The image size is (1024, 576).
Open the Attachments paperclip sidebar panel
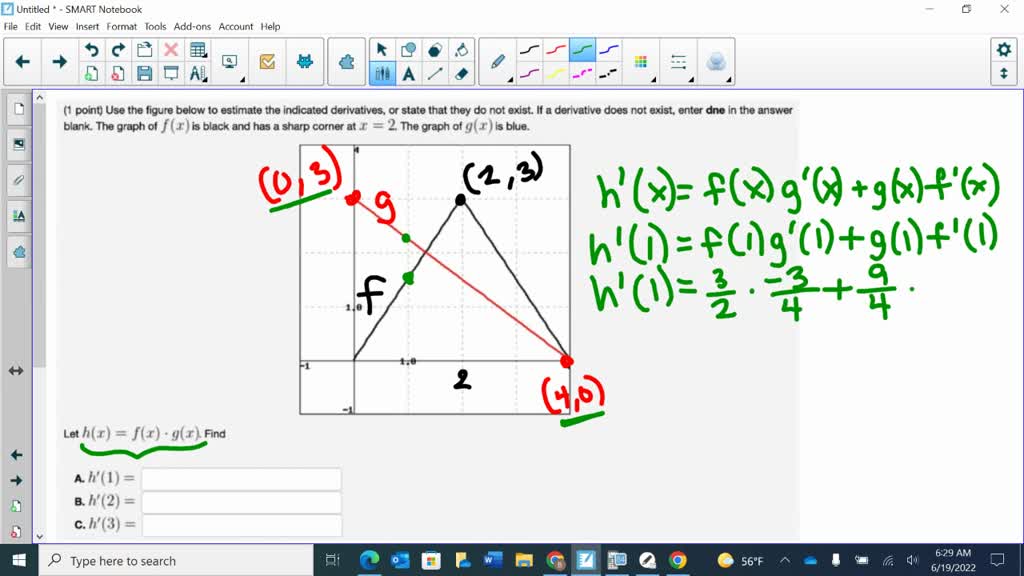coord(18,180)
